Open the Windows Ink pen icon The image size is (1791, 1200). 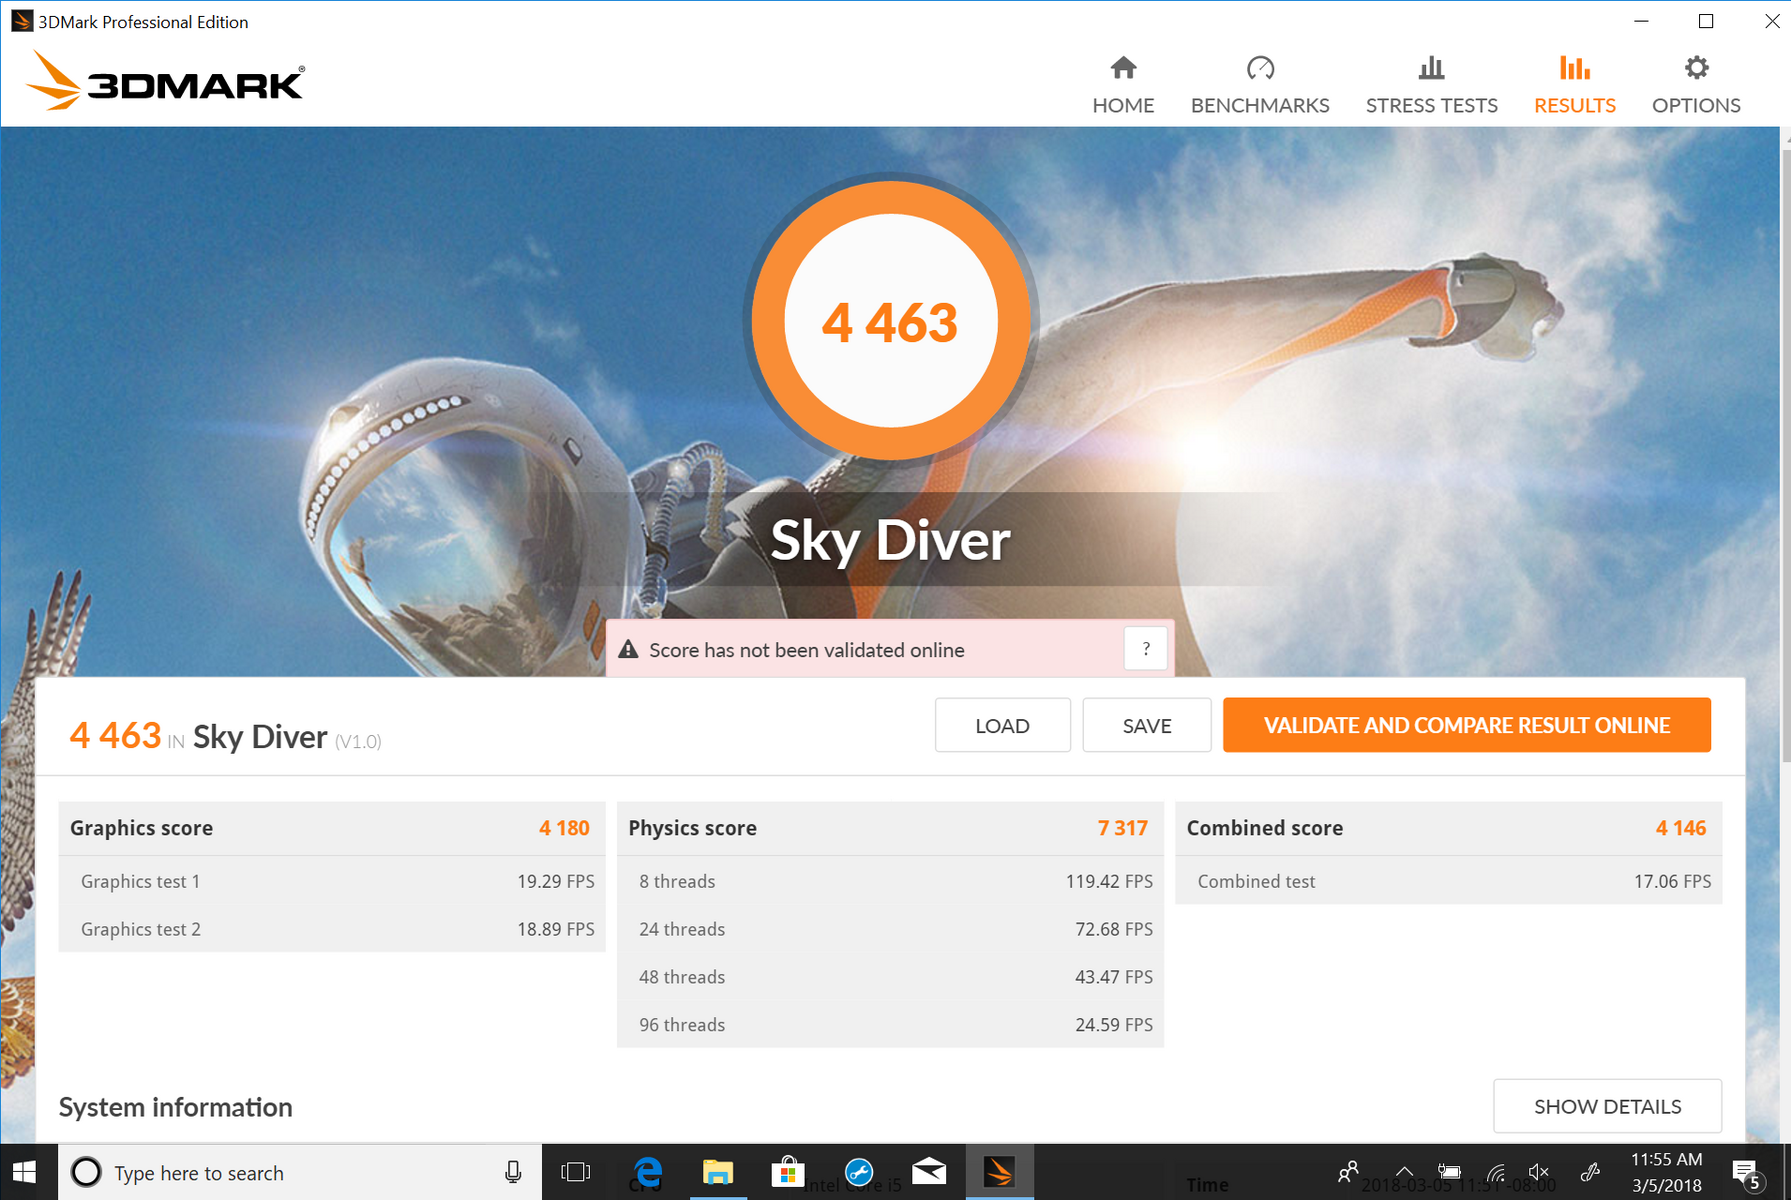pyautogui.click(x=1590, y=1171)
